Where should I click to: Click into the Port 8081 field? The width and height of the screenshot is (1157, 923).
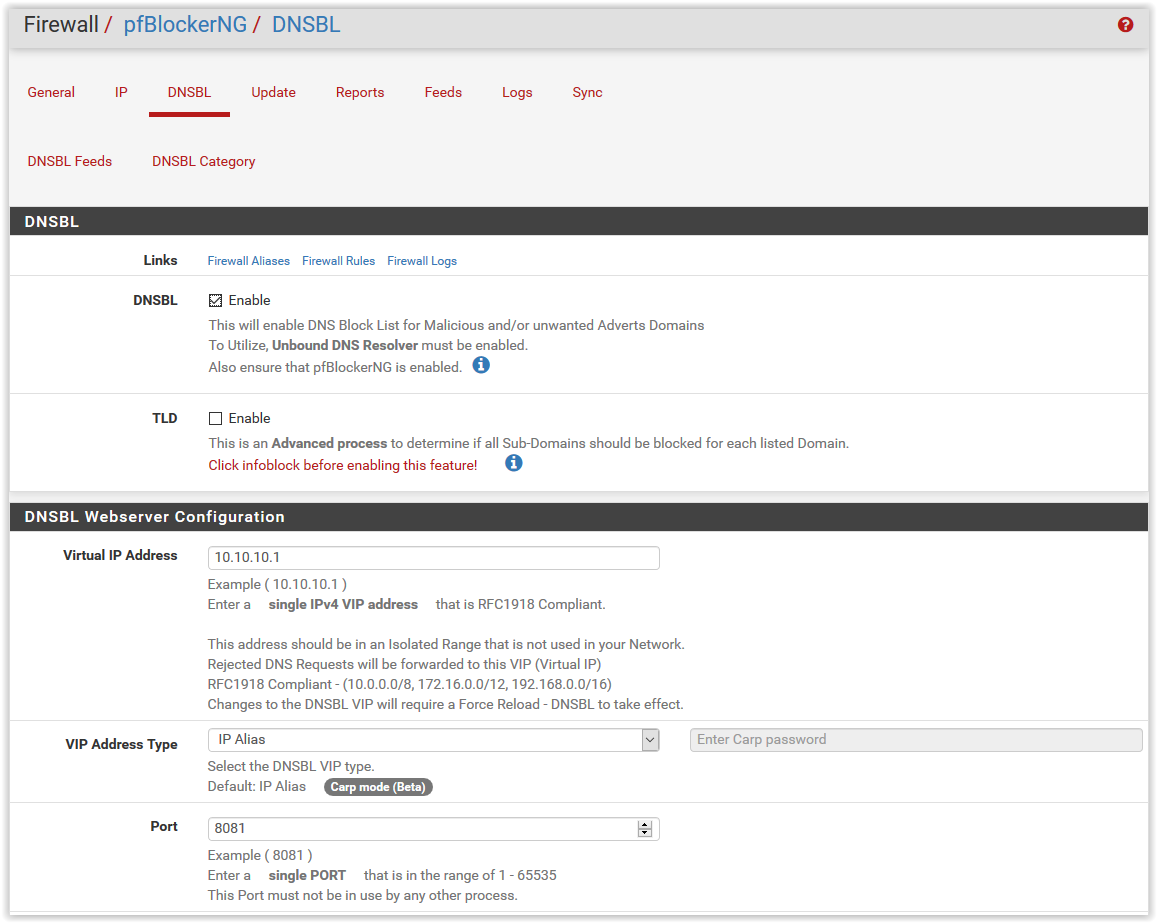pyautogui.click(x=433, y=829)
